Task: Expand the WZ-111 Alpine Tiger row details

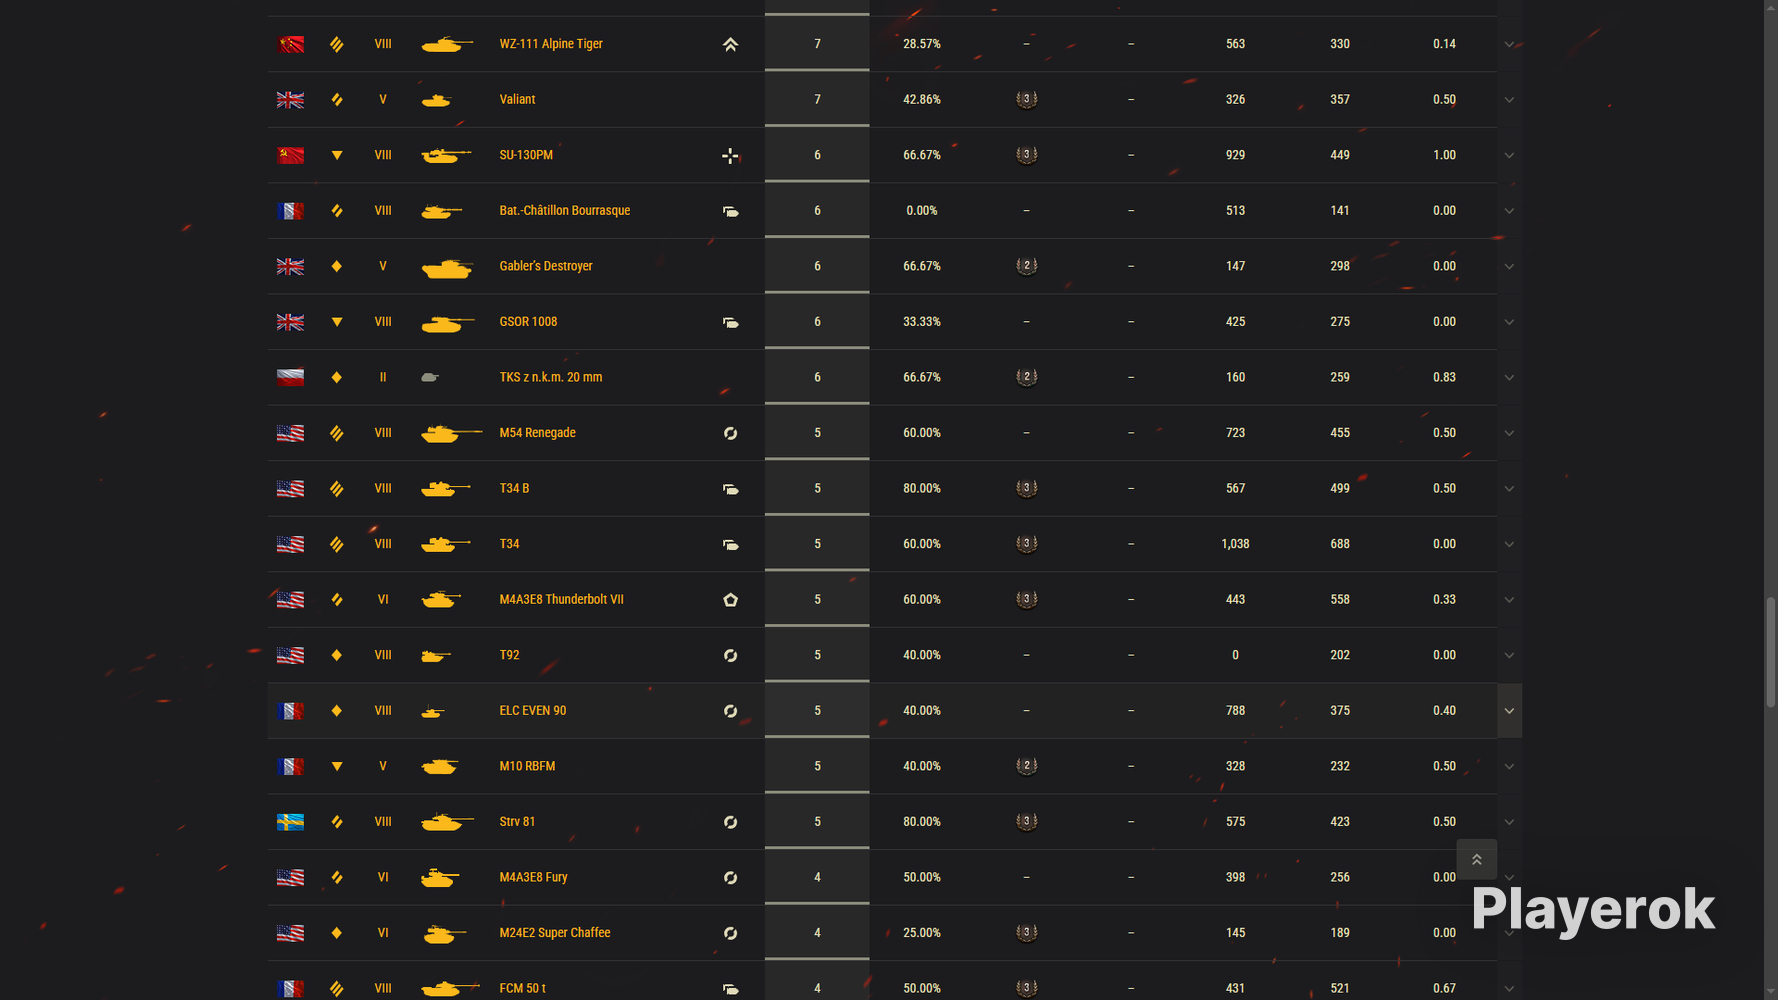Action: point(1509,44)
